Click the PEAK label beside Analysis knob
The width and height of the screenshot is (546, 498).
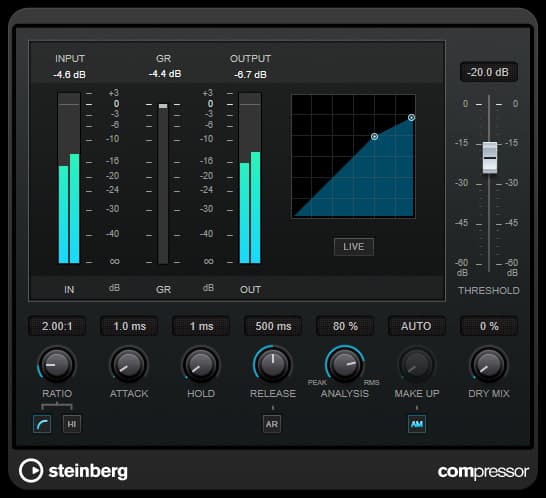317,382
